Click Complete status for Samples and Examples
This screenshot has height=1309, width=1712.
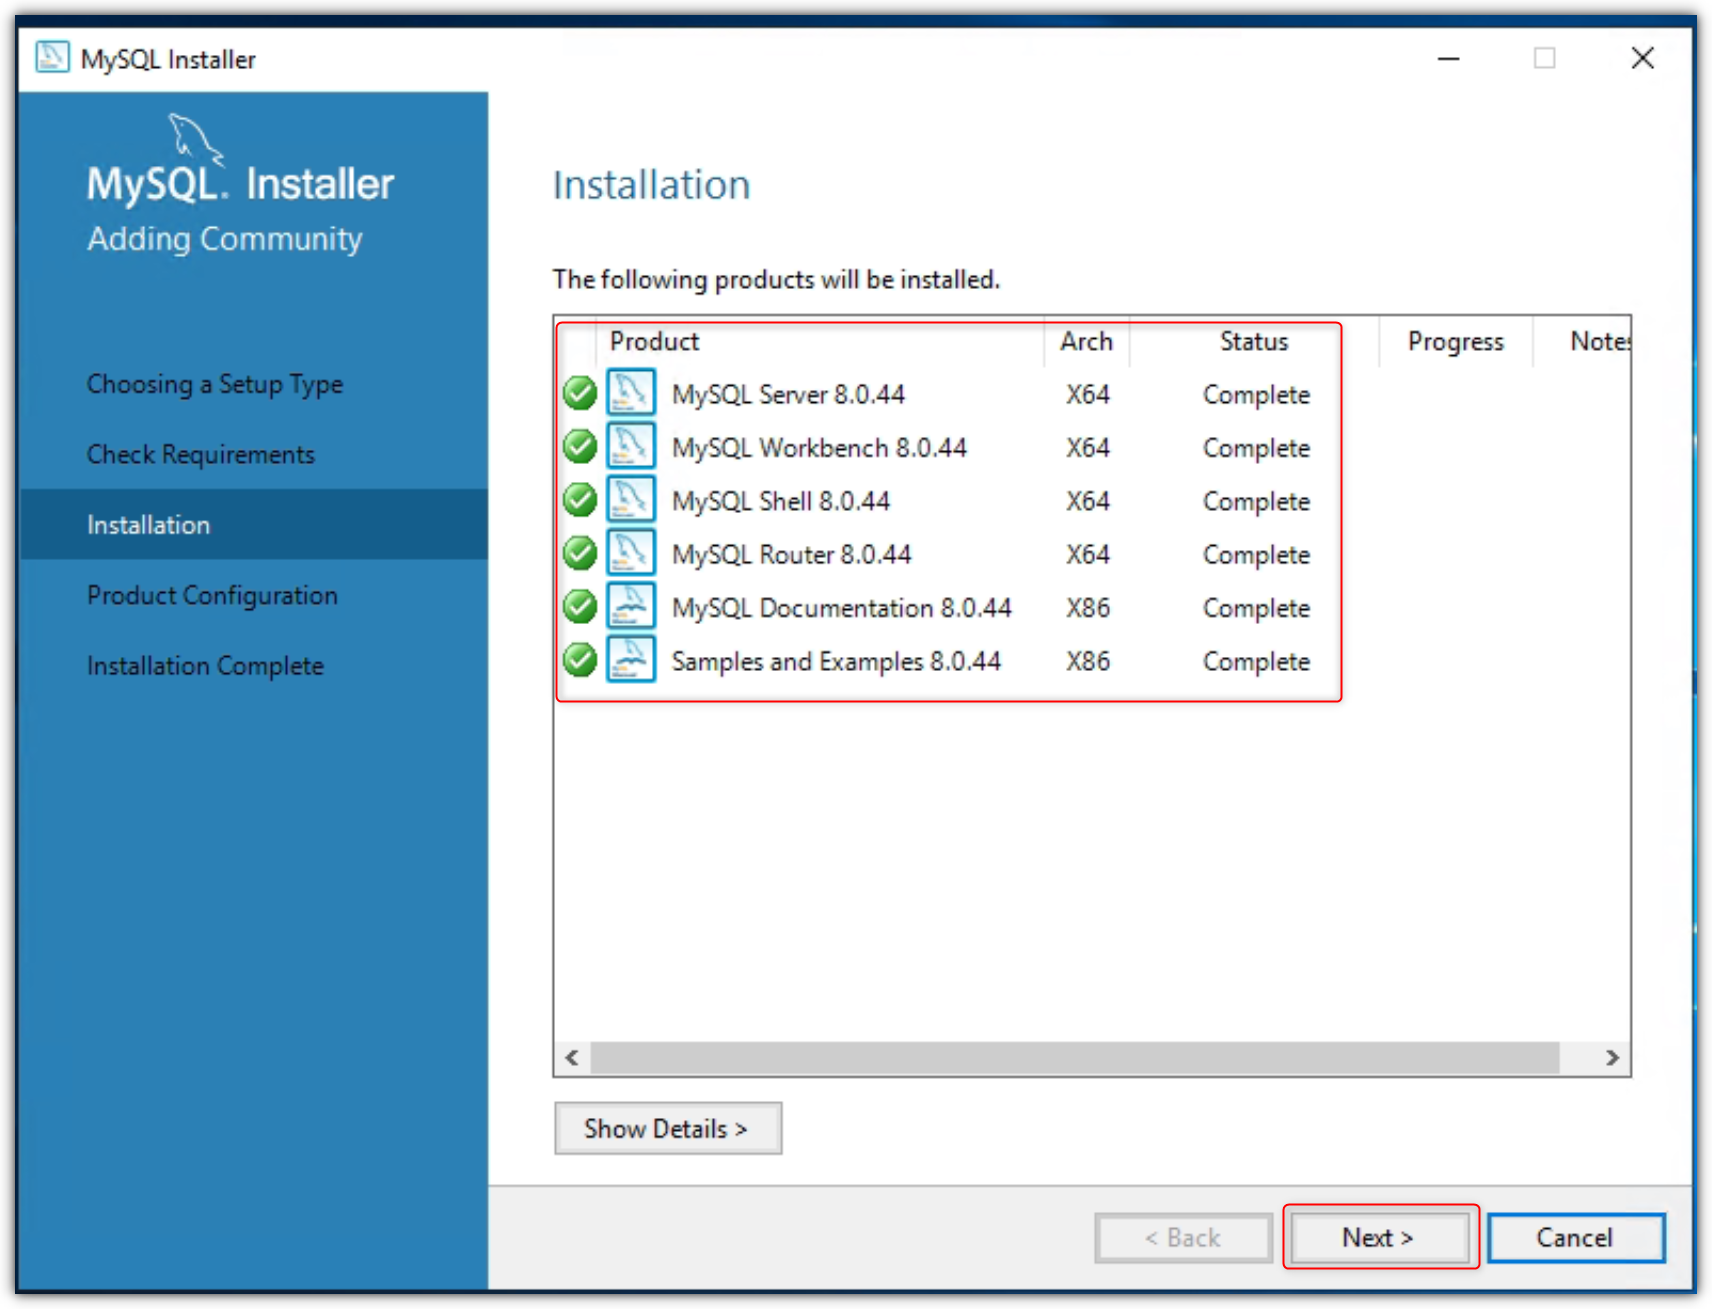pos(1256,661)
